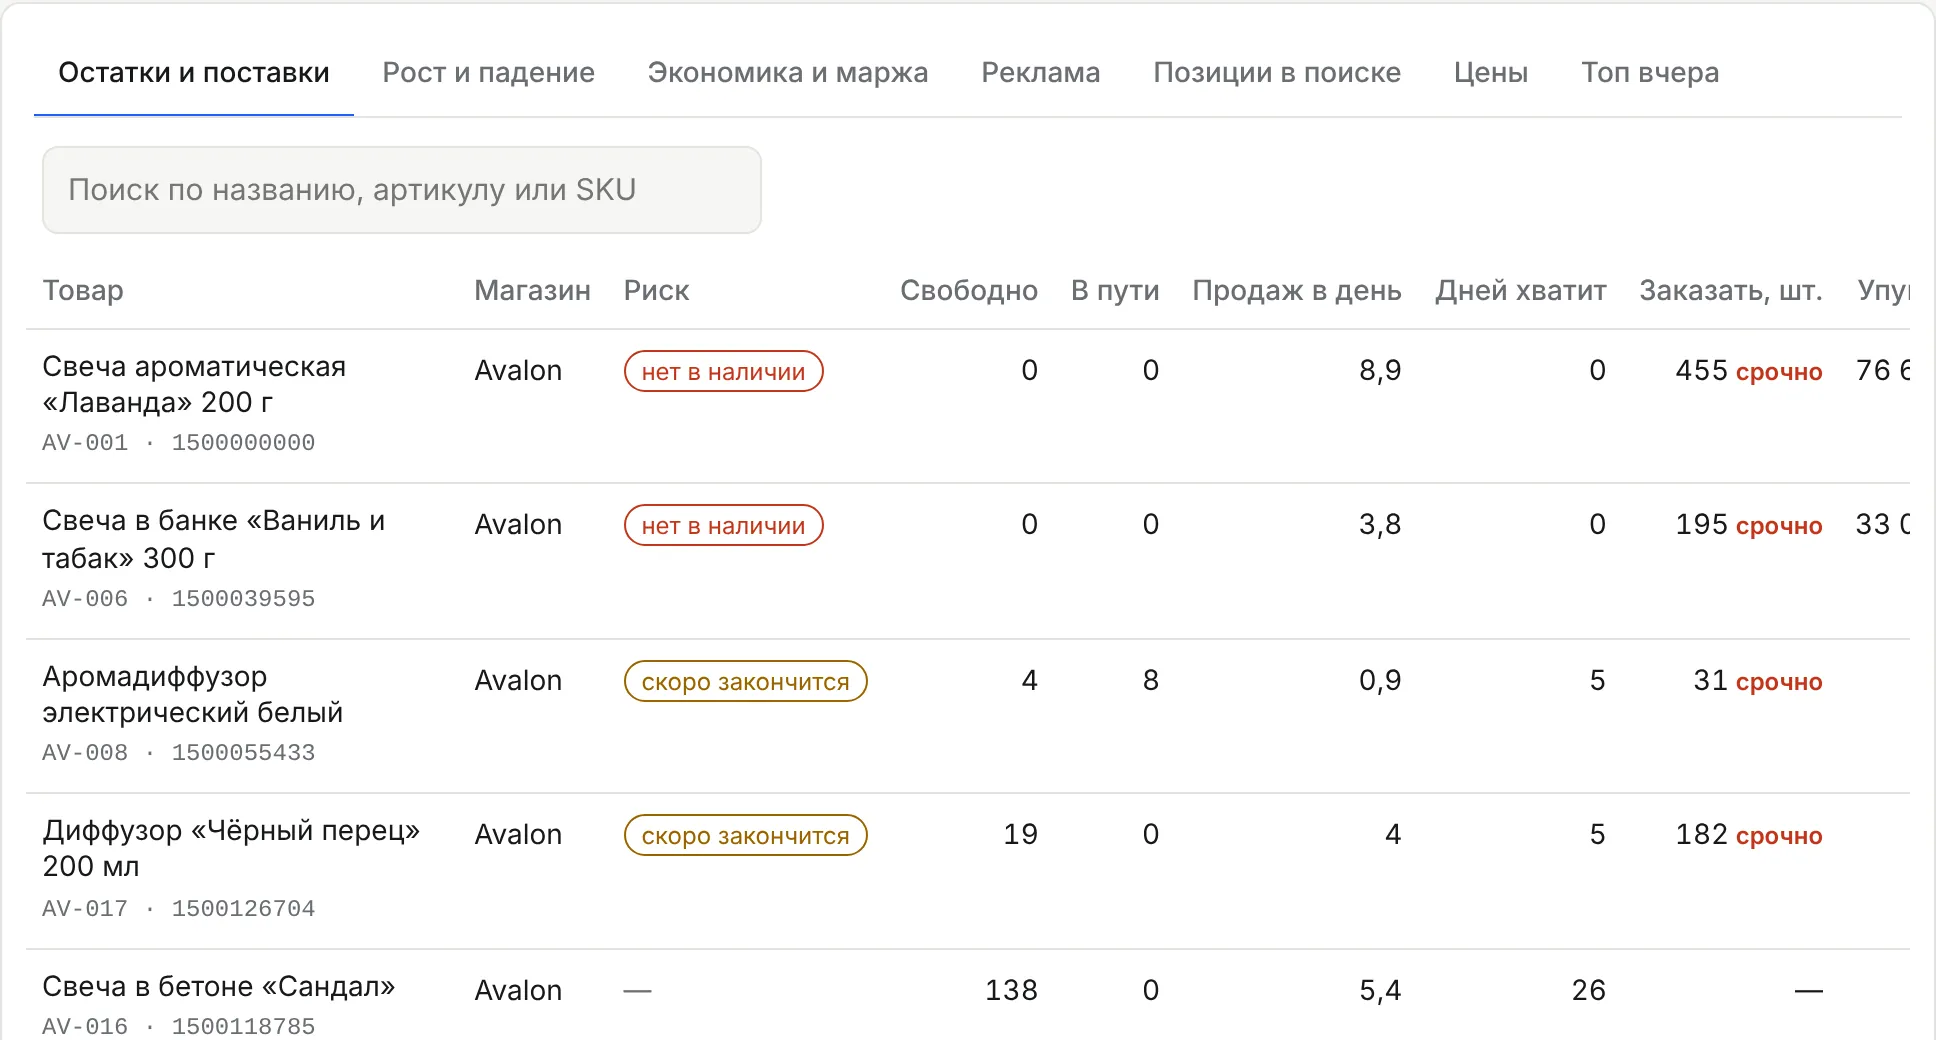Switch to the «Топ вчера» tab
Screen dimensions: 1936x1040
pos(1650,73)
